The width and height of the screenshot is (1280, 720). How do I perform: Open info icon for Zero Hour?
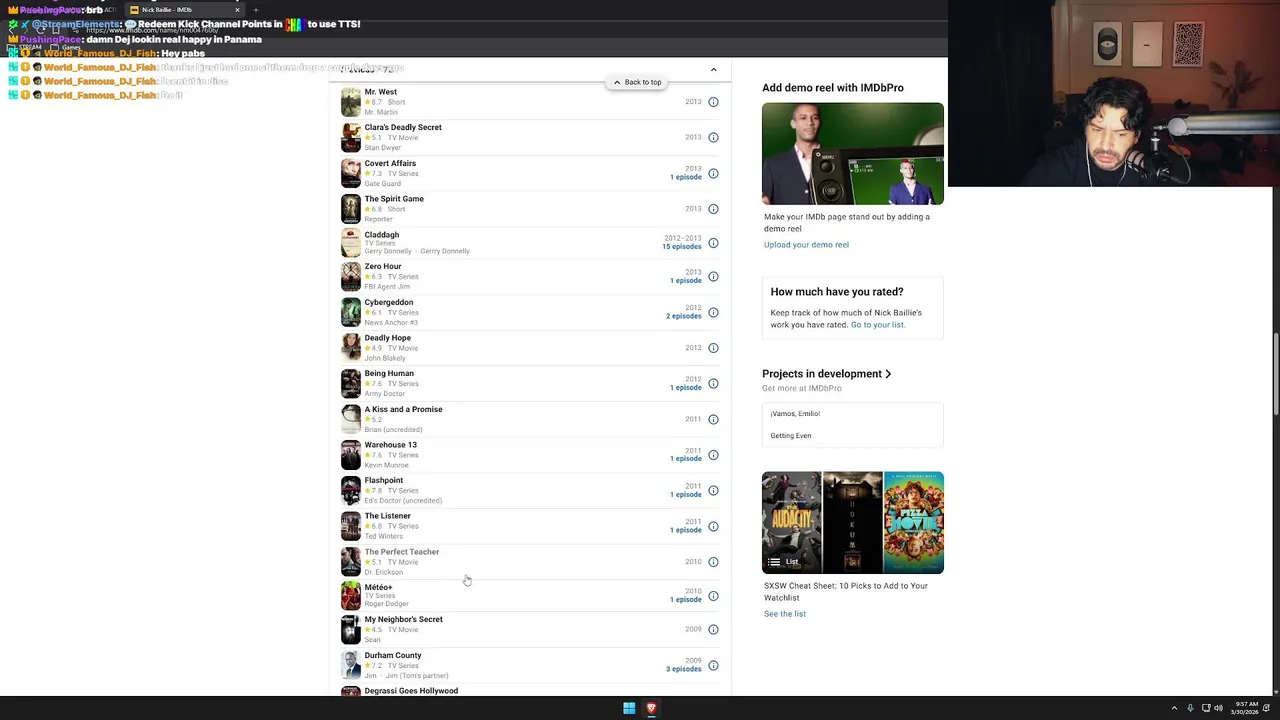(x=713, y=277)
